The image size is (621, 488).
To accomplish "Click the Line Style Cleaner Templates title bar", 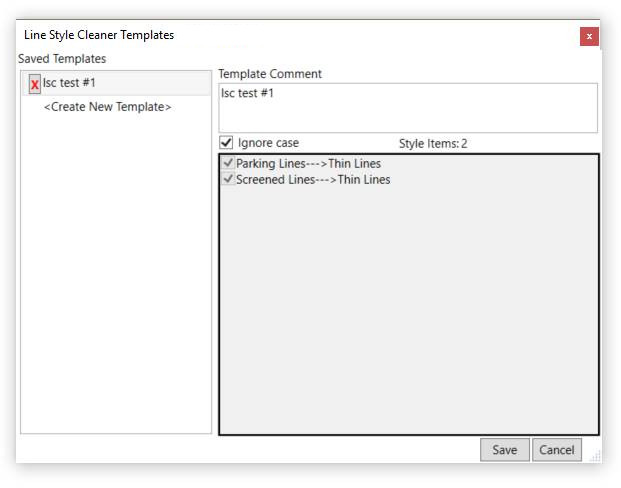I will pyautogui.click(x=300, y=35).
